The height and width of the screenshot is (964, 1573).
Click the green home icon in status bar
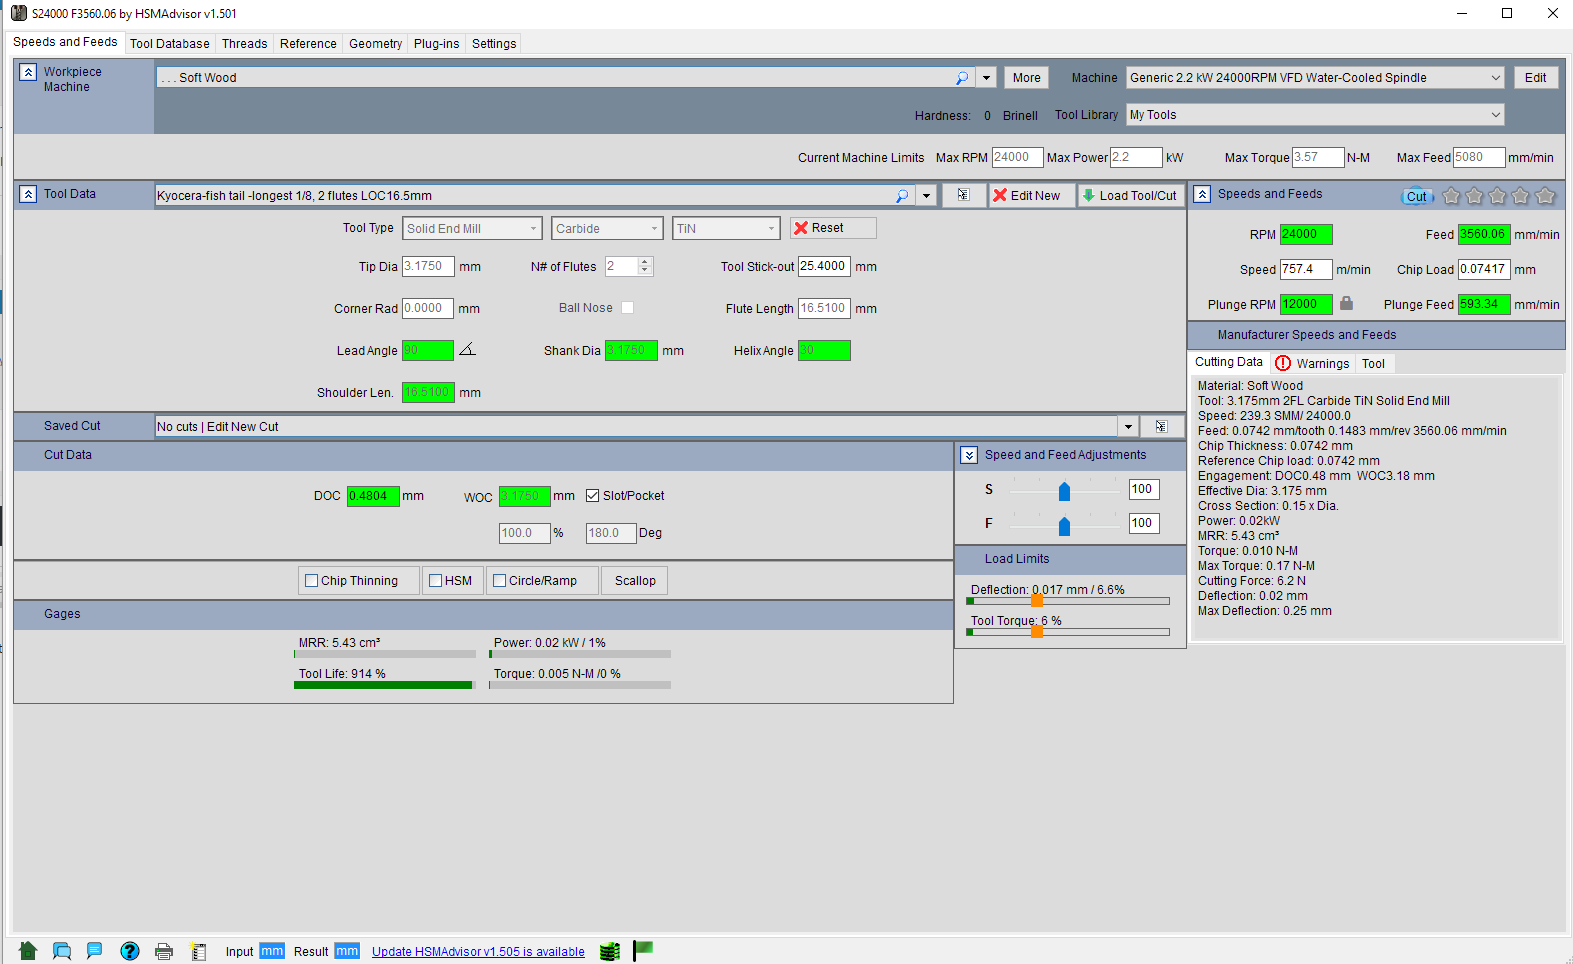[x=28, y=951]
